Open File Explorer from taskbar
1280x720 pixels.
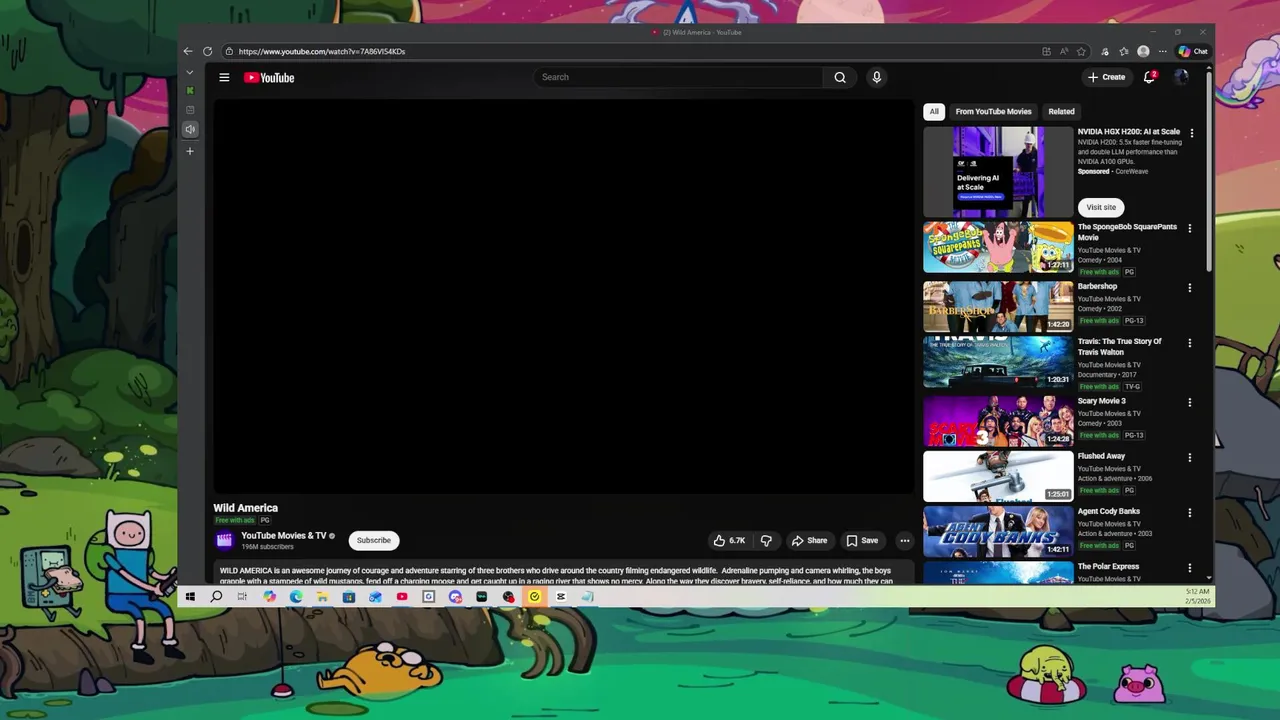tap(322, 597)
